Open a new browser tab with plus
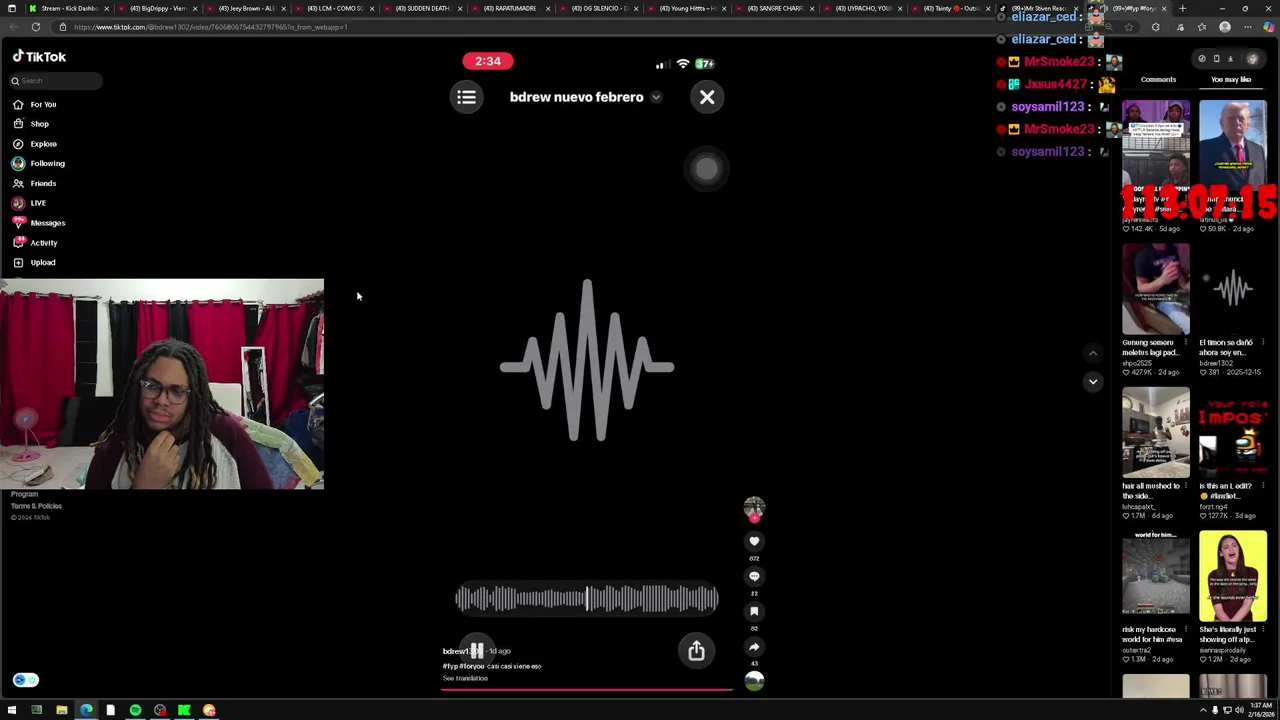This screenshot has width=1280, height=720. pos(1182,8)
